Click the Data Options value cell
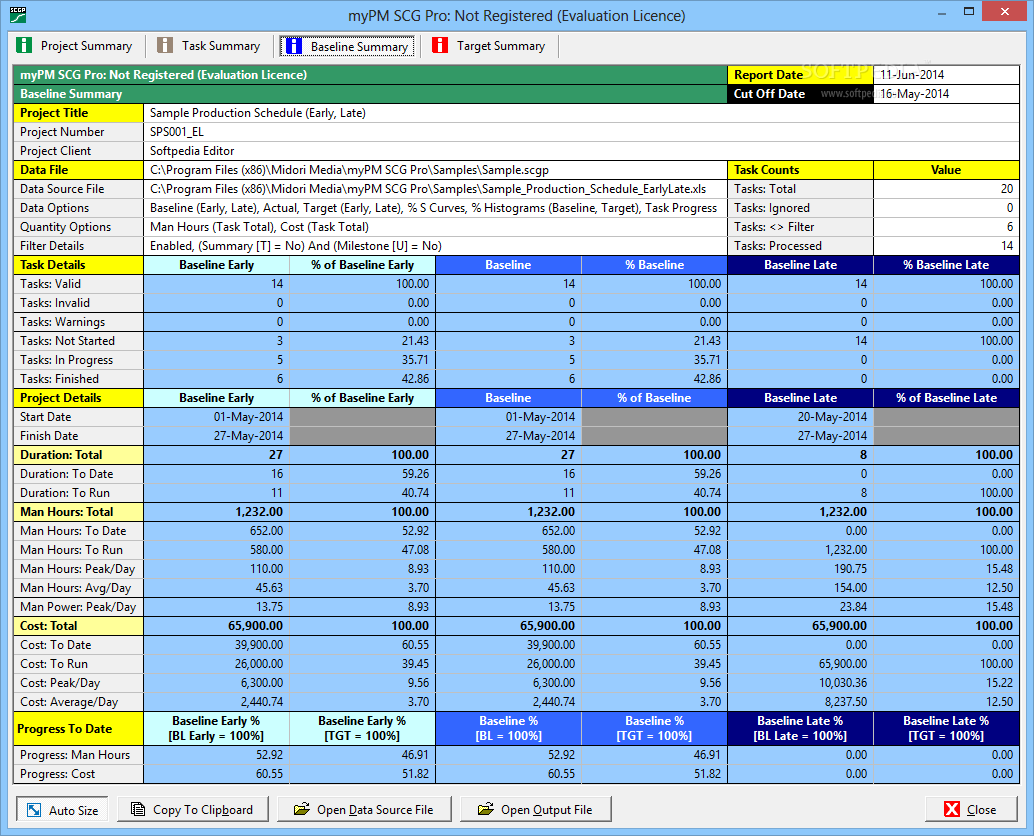 (435, 208)
